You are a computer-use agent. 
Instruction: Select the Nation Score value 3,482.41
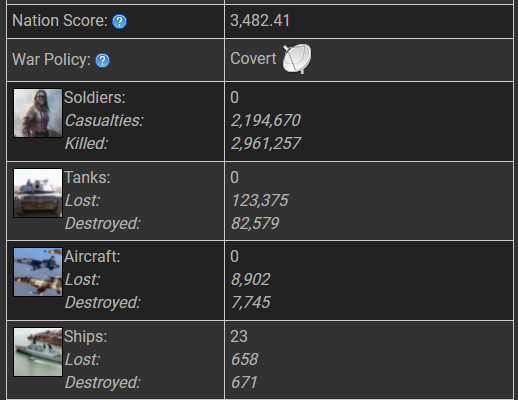click(260, 21)
